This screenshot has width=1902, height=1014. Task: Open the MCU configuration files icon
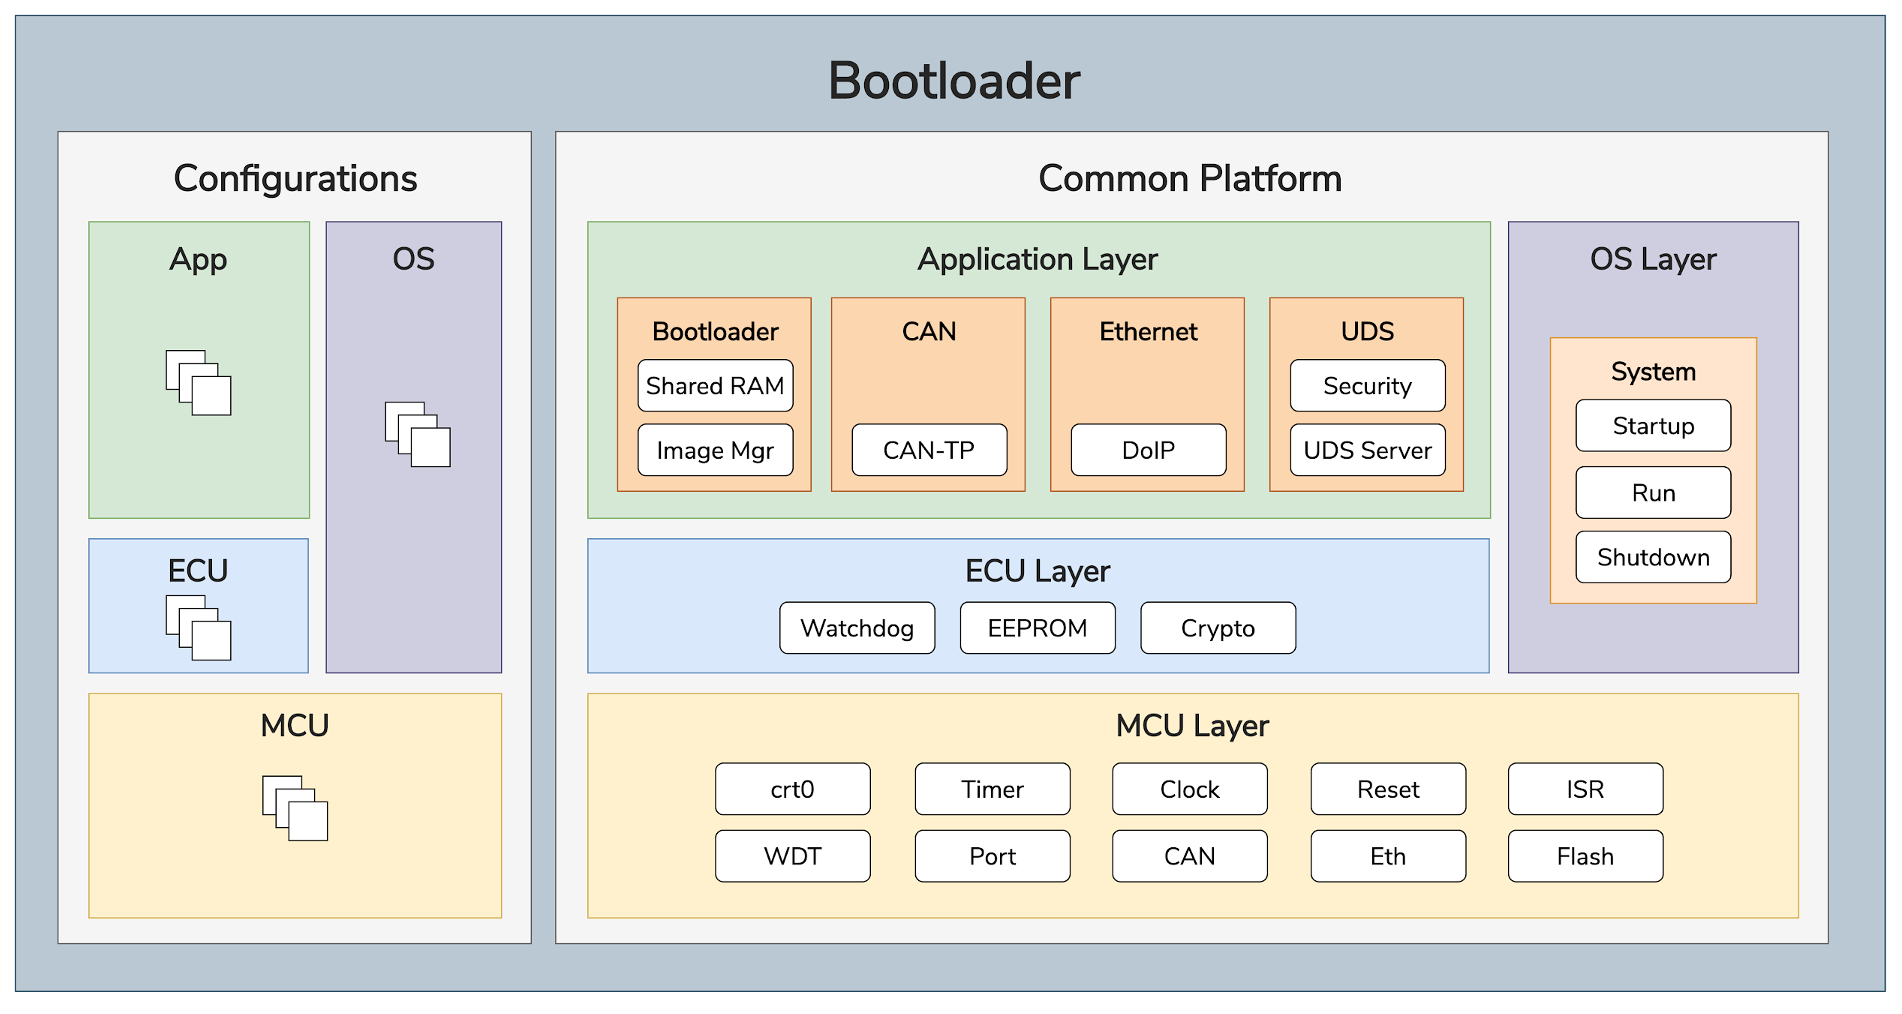coord(294,810)
